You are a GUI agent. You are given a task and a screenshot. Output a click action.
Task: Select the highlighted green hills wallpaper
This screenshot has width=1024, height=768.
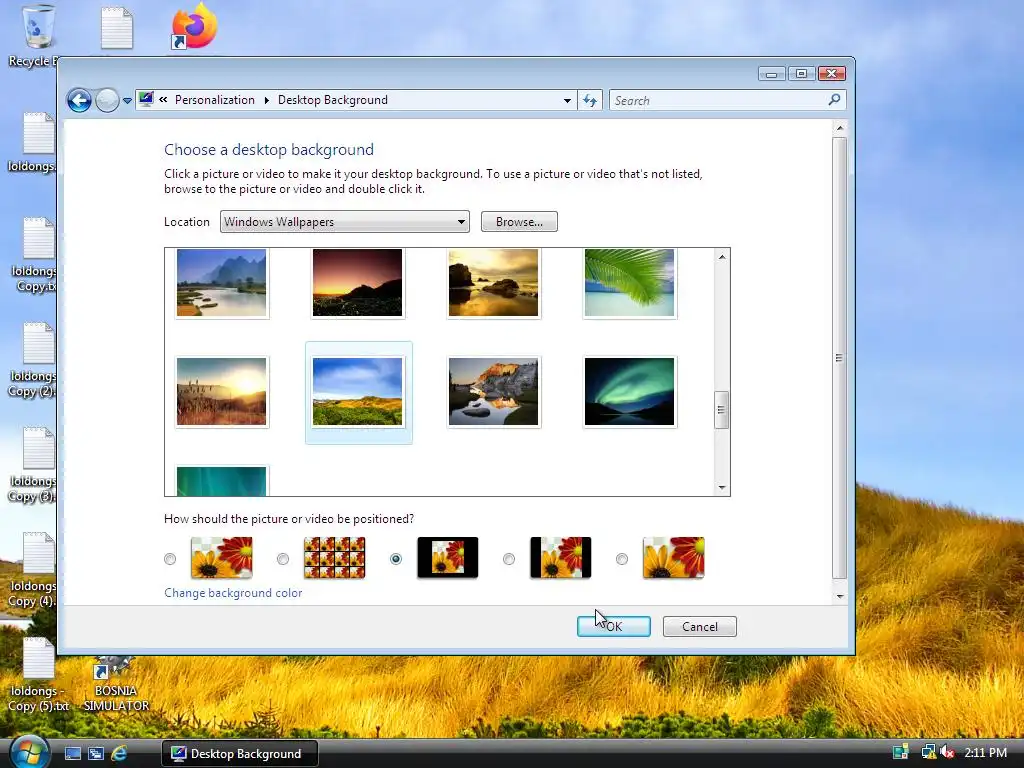pyautogui.click(x=357, y=392)
